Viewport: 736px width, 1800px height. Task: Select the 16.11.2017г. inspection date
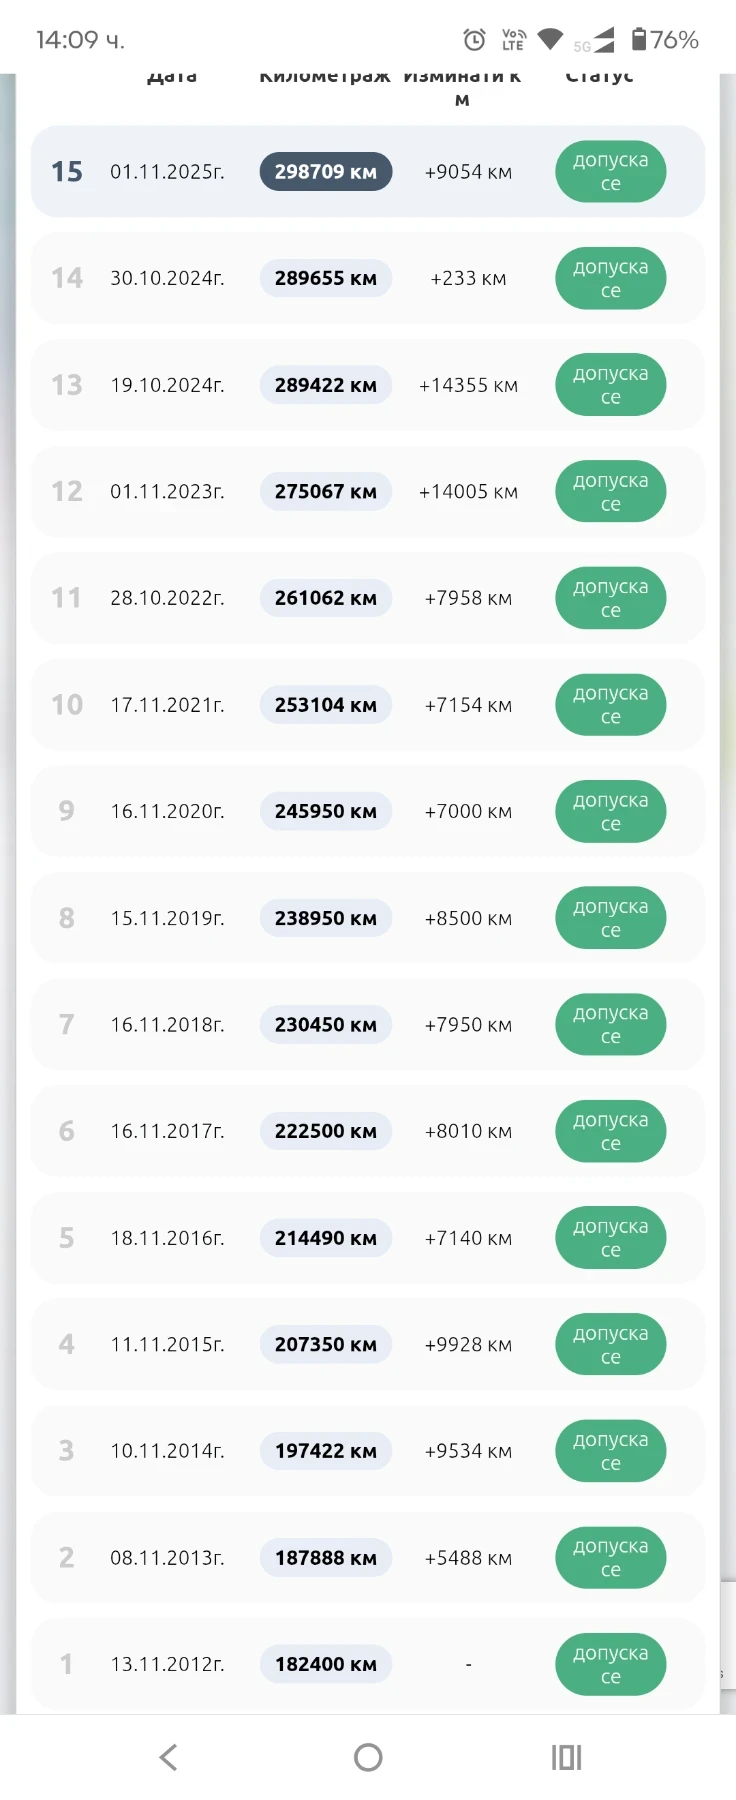tap(167, 1131)
